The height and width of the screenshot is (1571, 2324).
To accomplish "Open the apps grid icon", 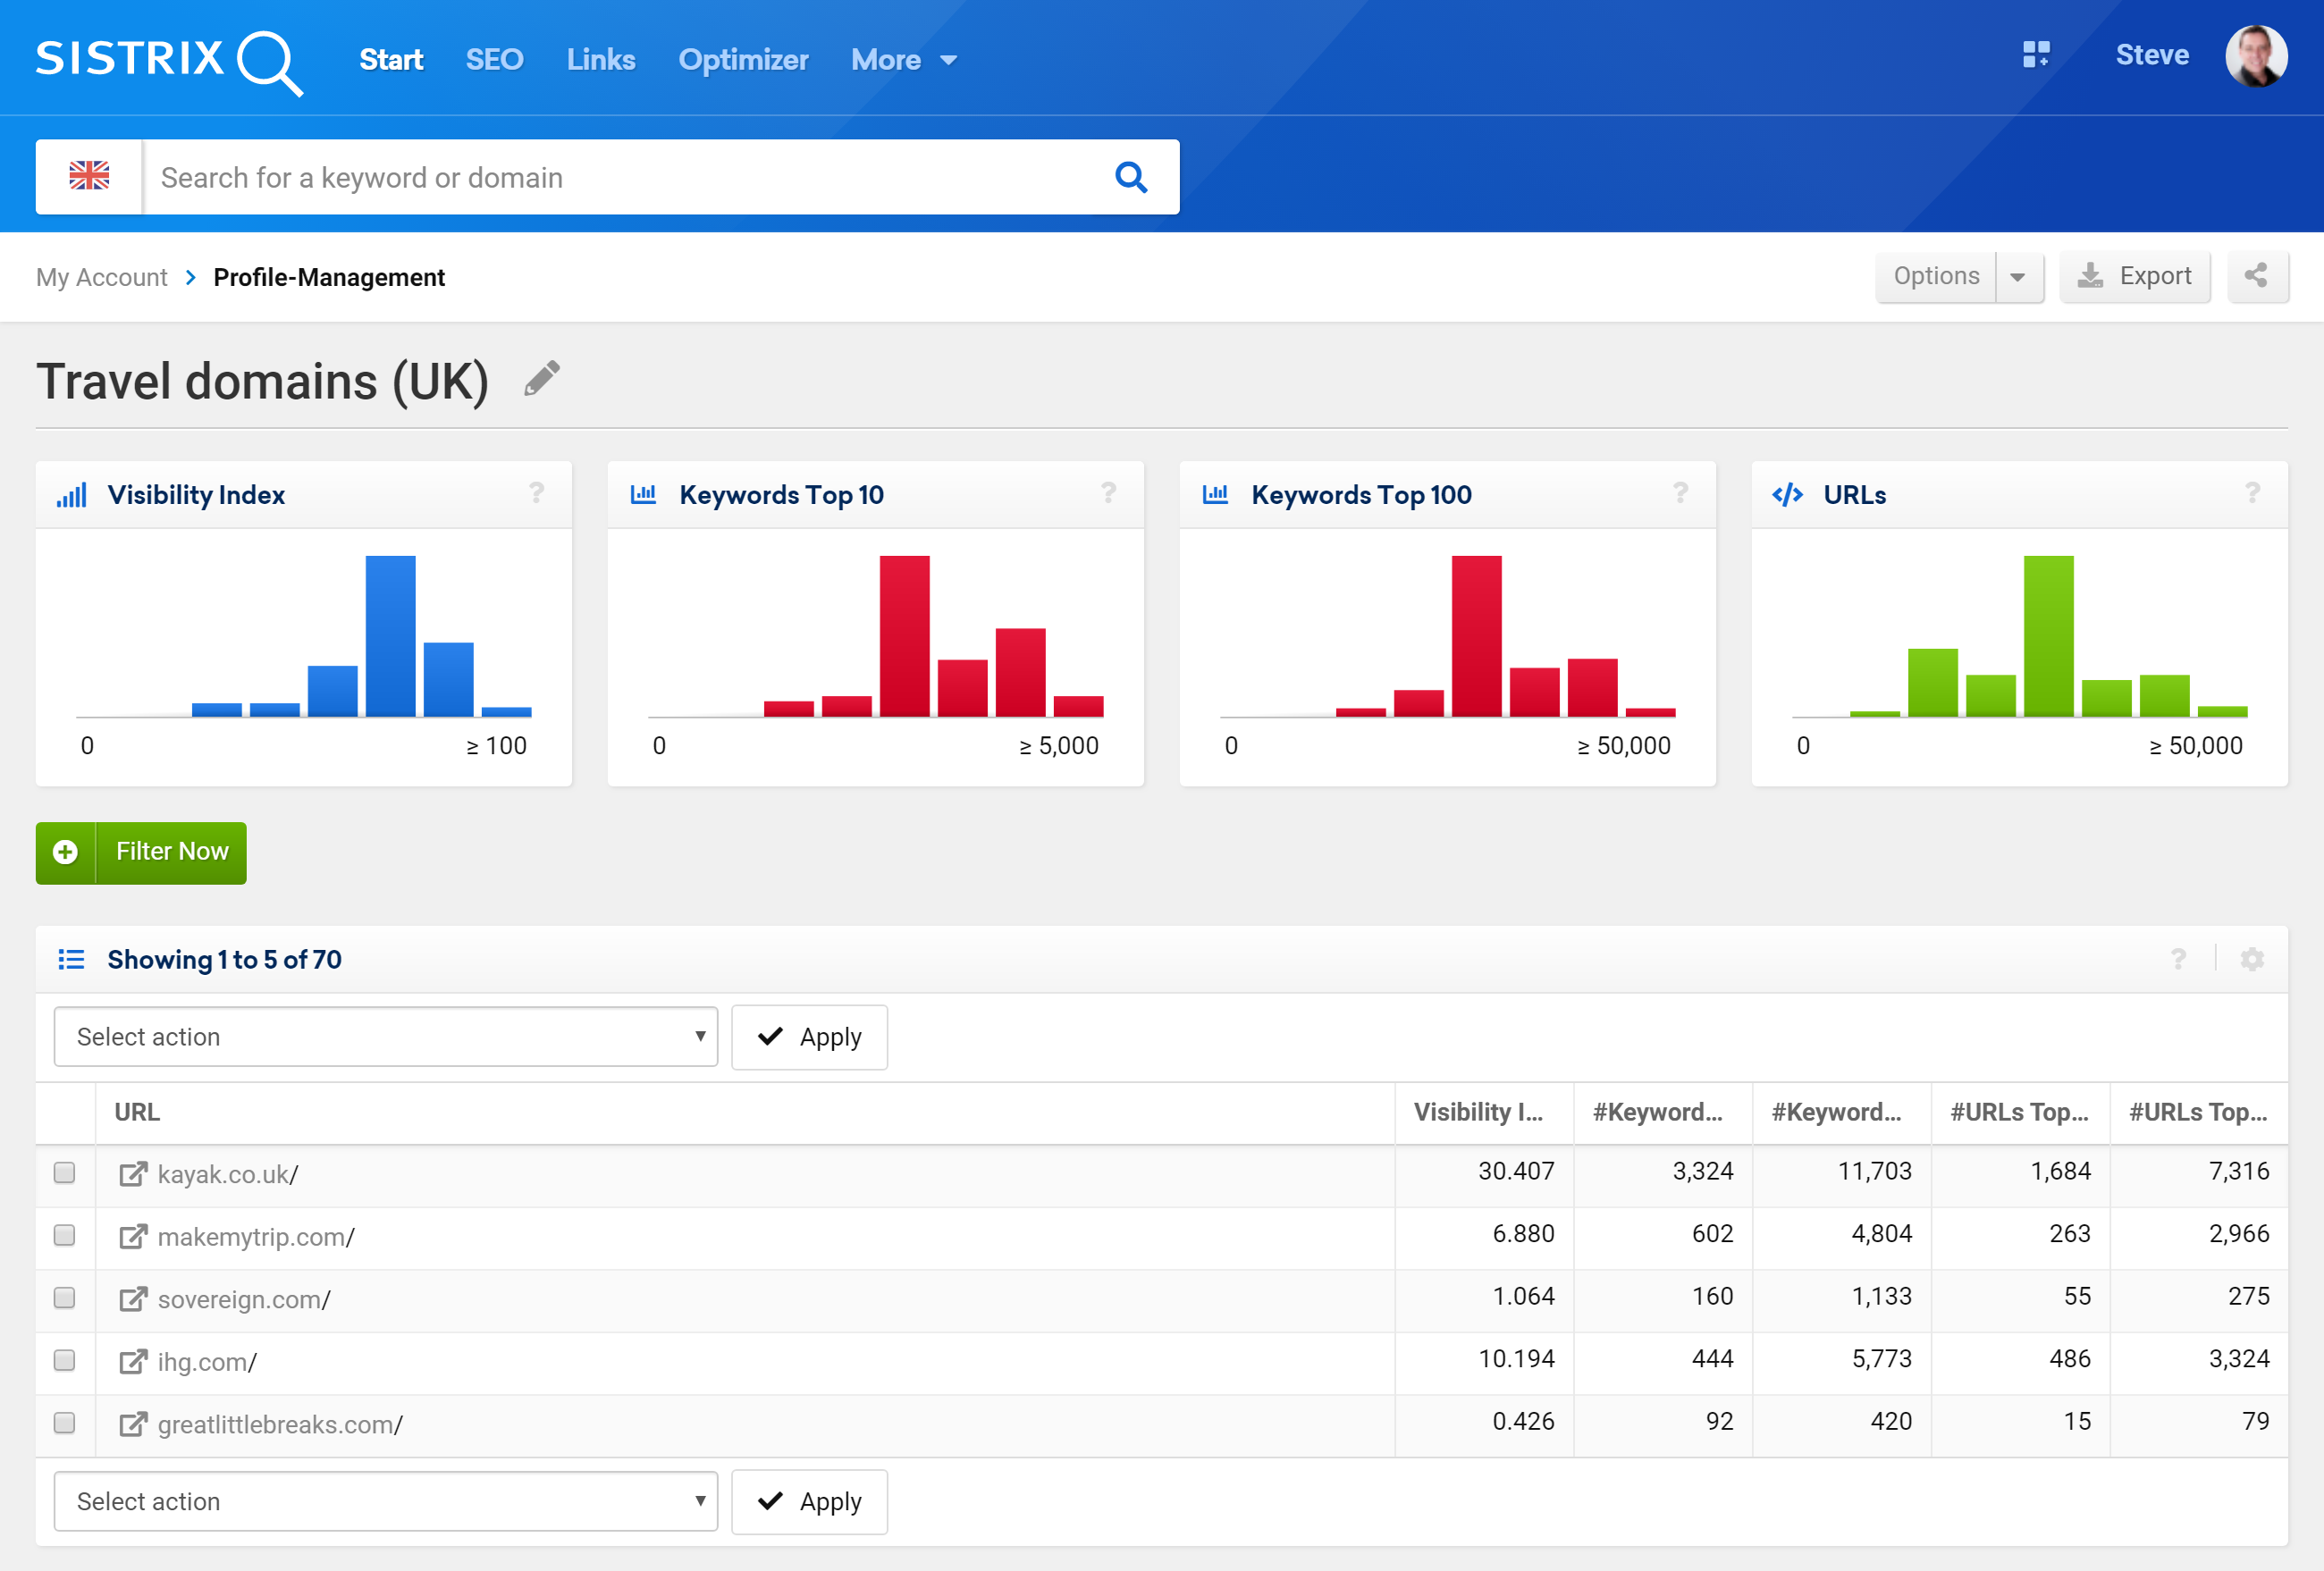I will (x=2036, y=55).
